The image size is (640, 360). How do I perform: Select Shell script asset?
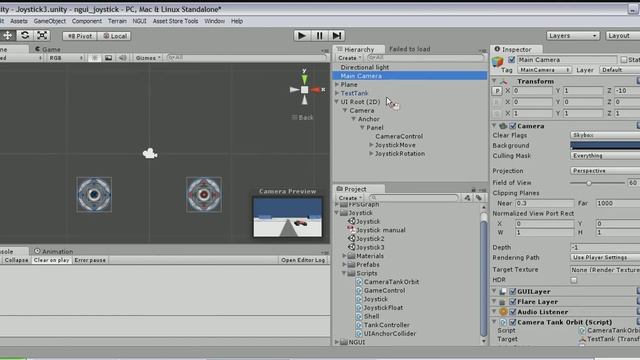(x=367, y=316)
